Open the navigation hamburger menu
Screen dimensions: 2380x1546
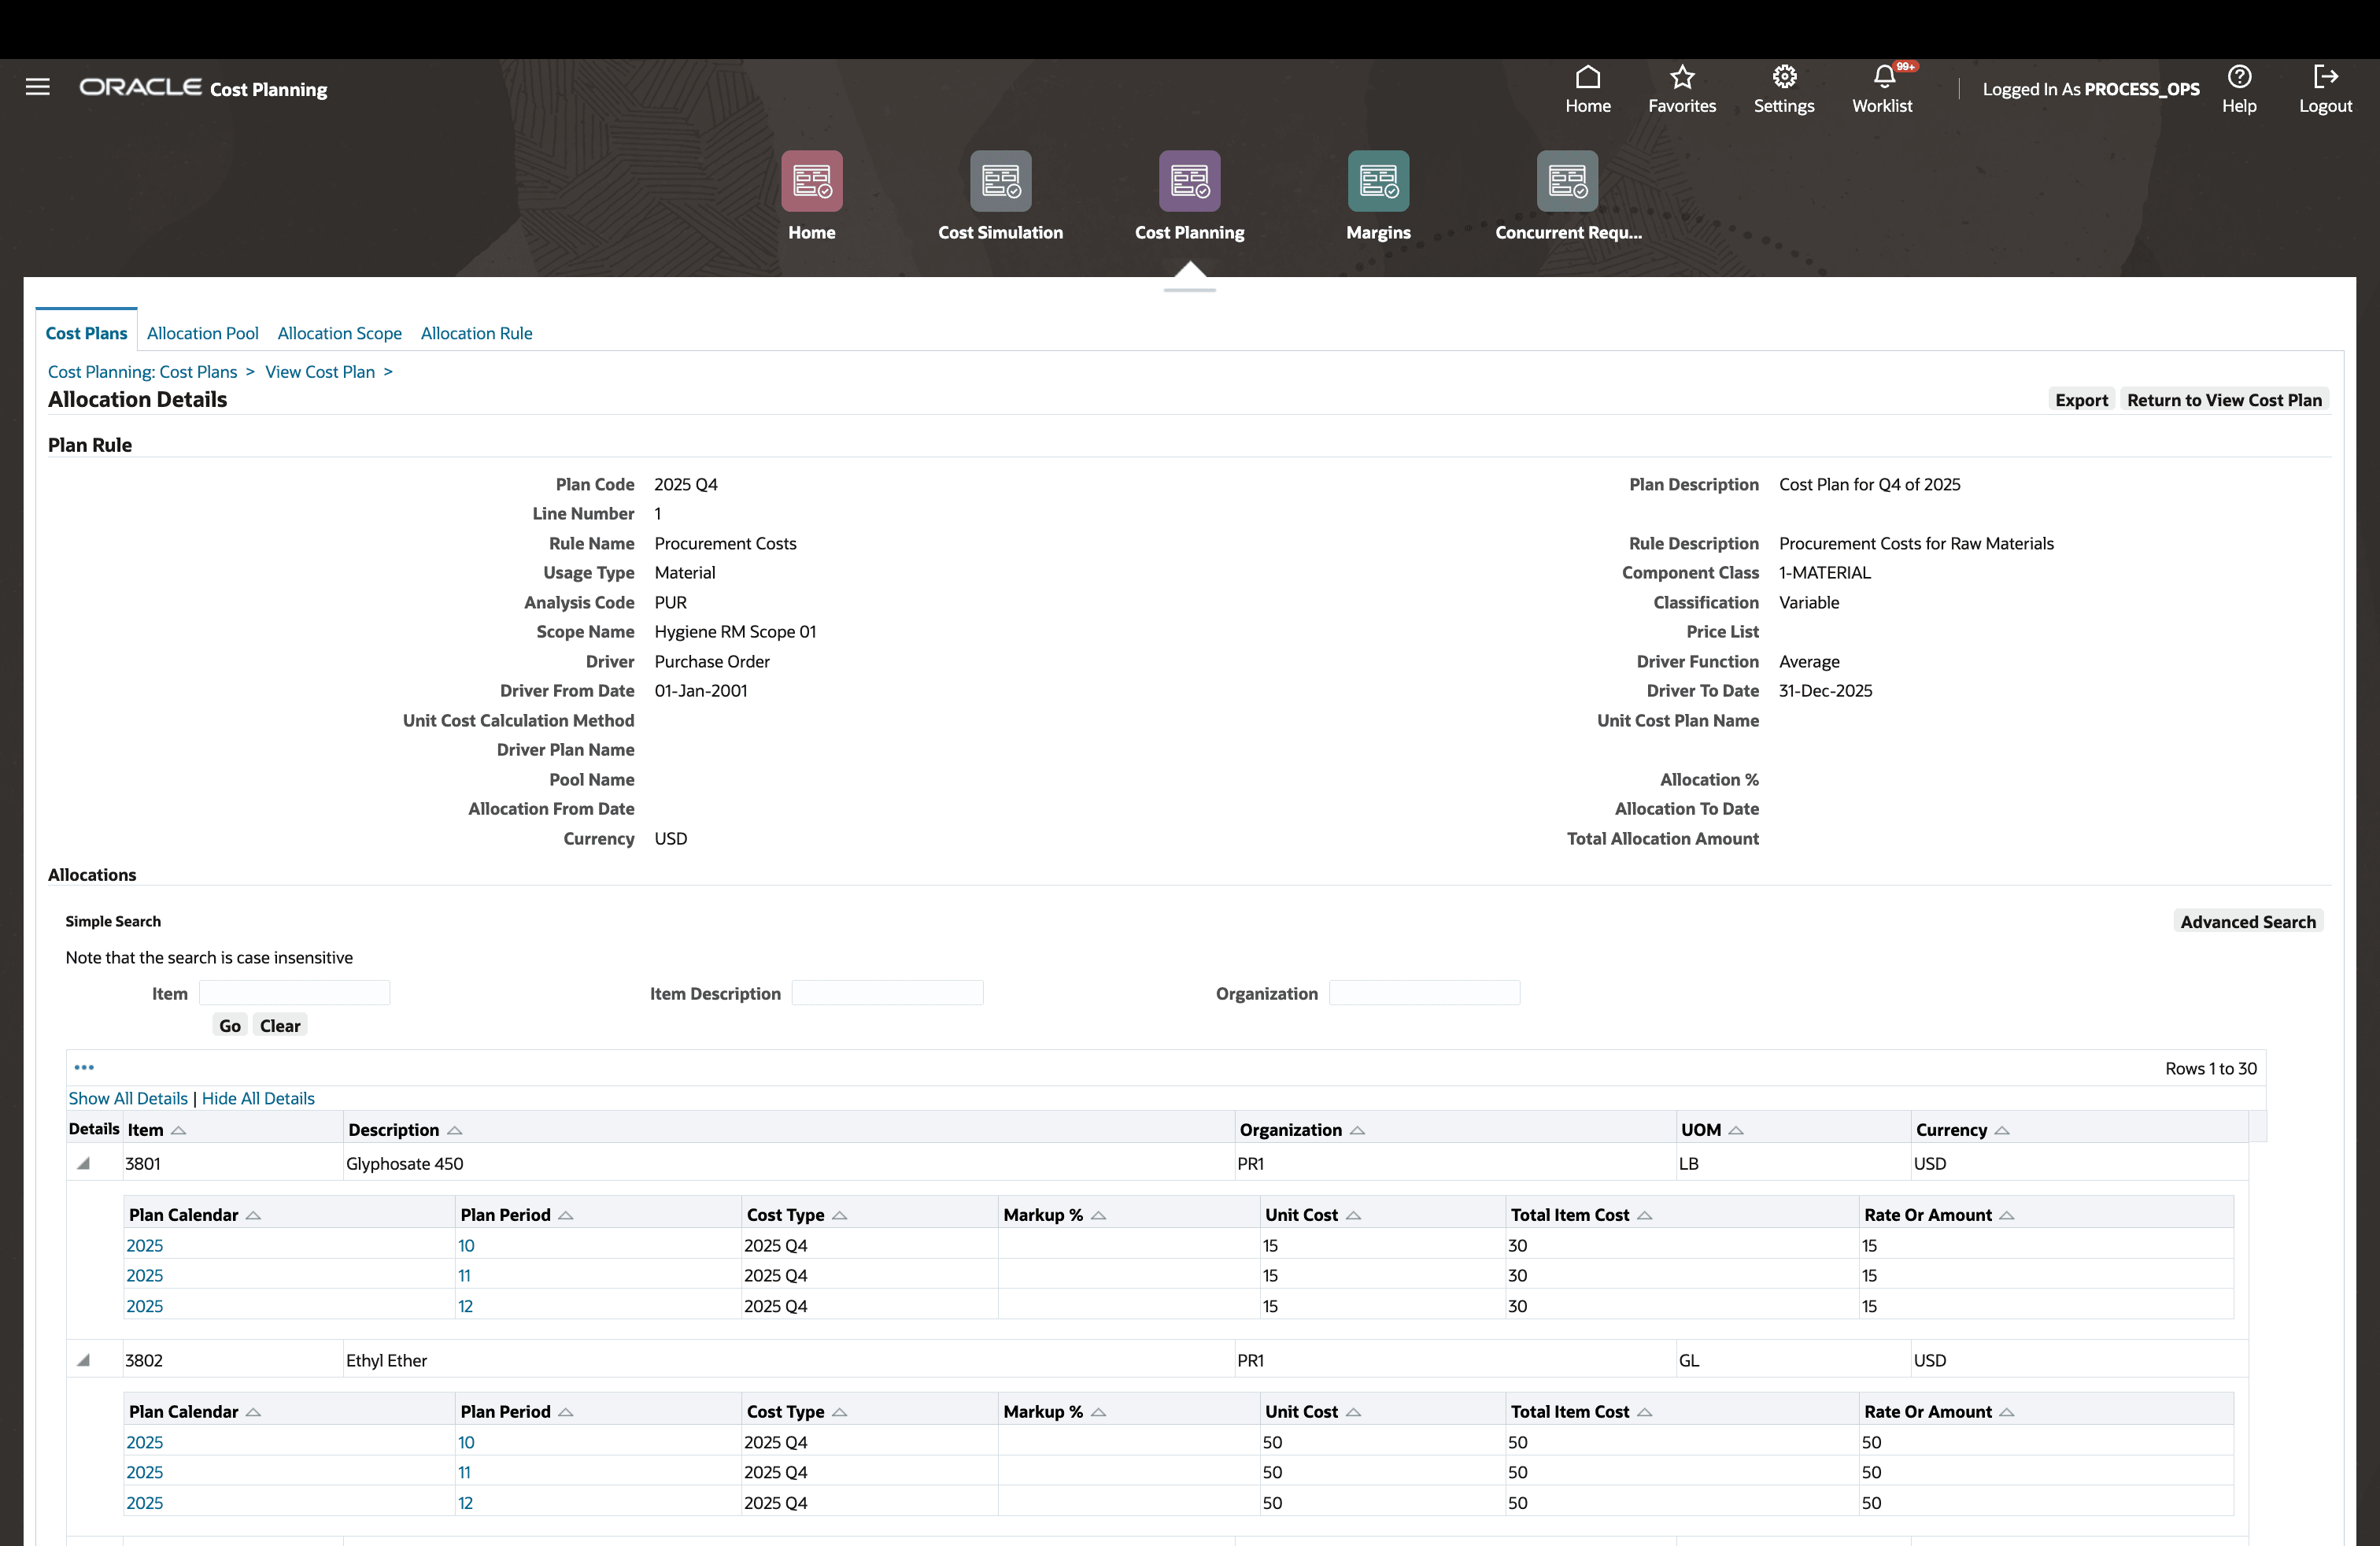coord(37,87)
